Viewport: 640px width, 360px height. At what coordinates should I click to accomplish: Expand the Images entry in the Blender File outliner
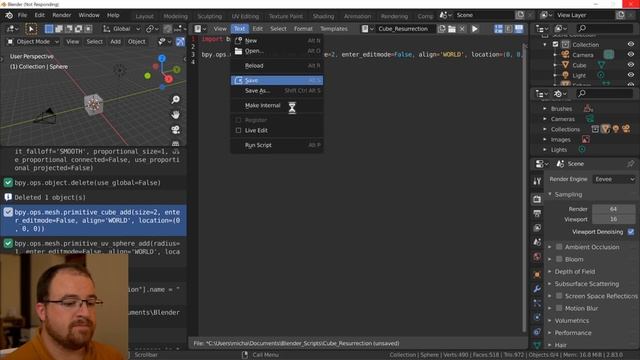(x=545, y=139)
